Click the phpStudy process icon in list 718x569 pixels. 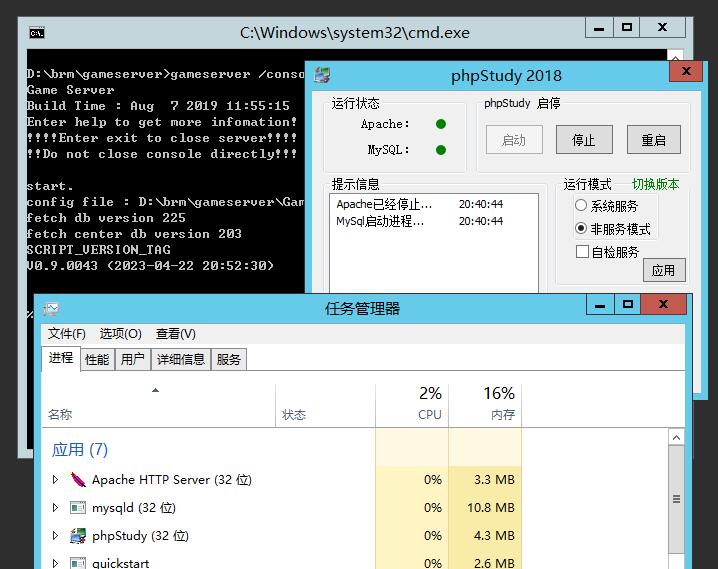pyautogui.click(x=78, y=536)
